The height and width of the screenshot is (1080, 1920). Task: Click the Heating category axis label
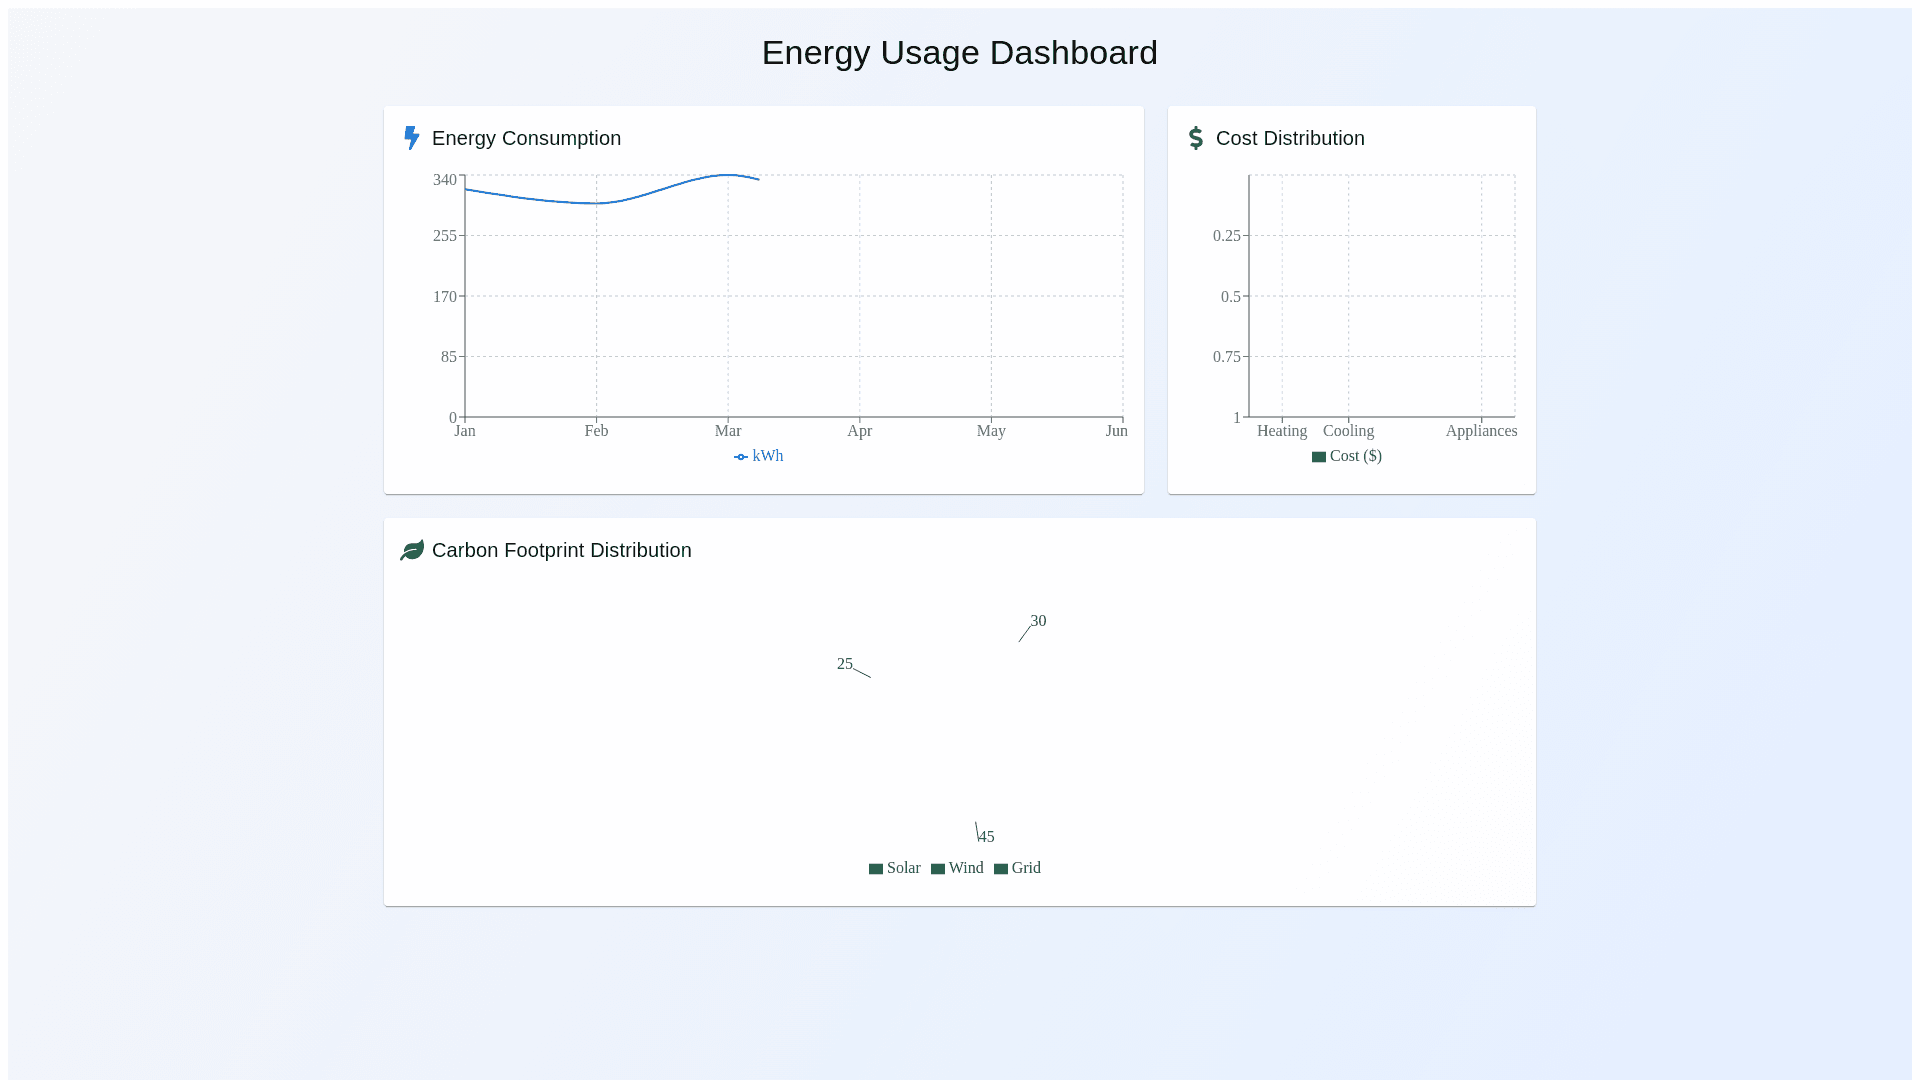(1281, 431)
